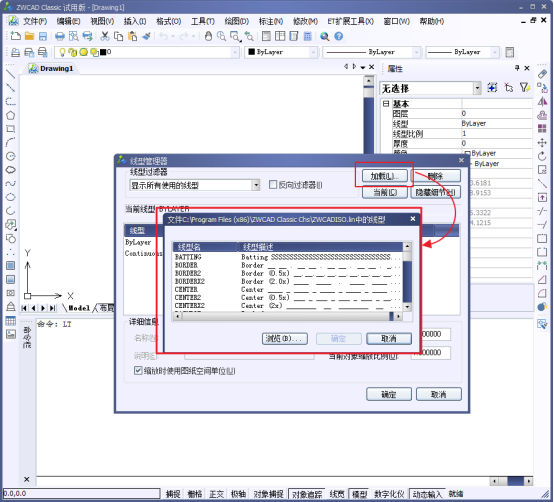Activate the Pan hand tool
Viewport: 554px width, 502px height.
208,36
